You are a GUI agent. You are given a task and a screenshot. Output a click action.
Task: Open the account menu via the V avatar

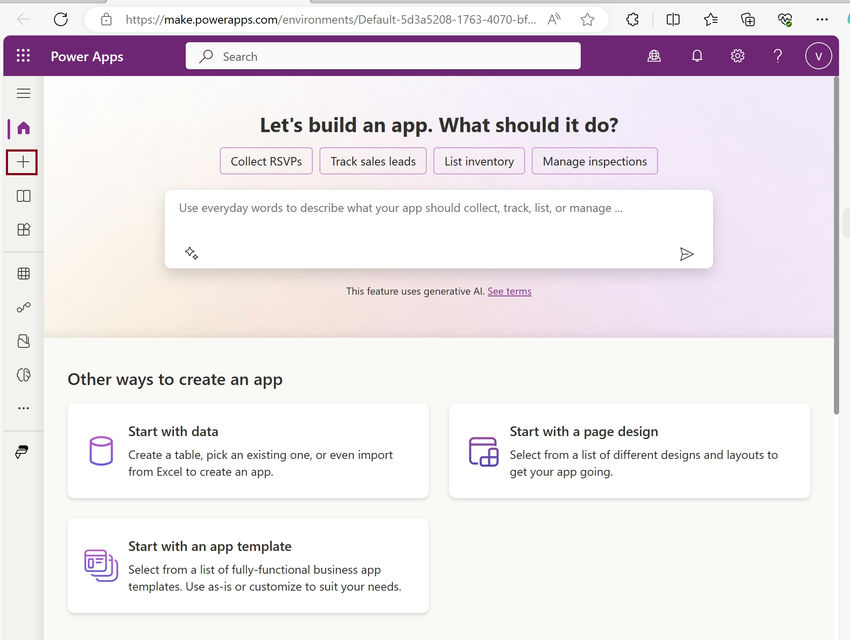[818, 55]
